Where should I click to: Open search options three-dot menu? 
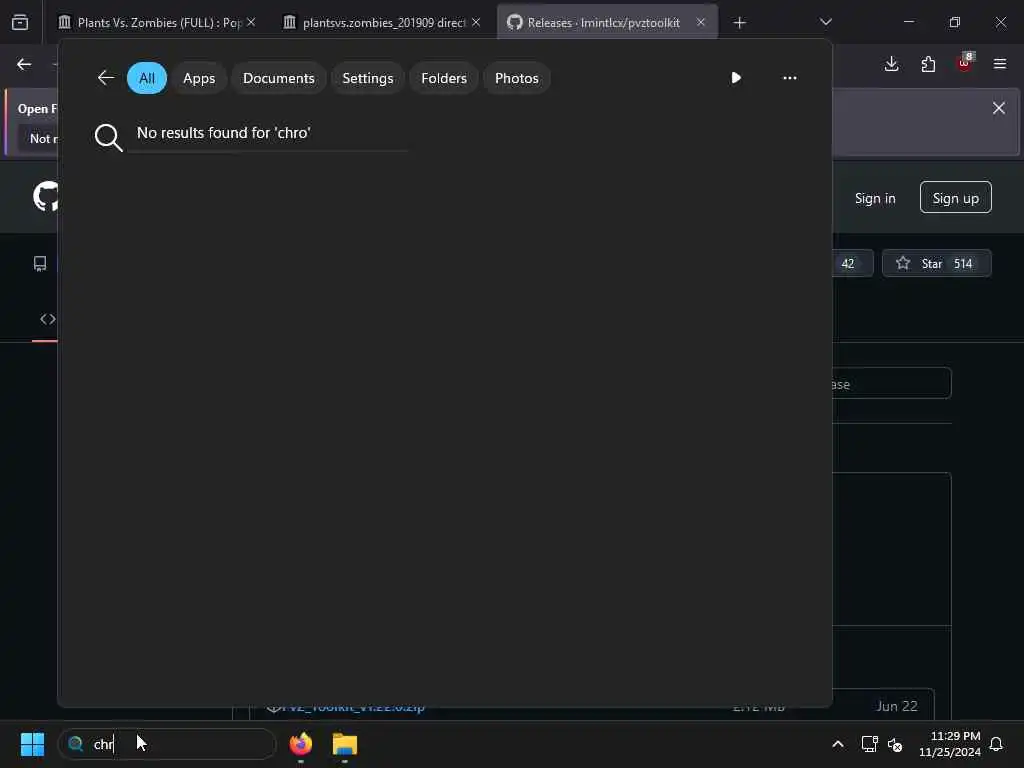[x=790, y=78]
